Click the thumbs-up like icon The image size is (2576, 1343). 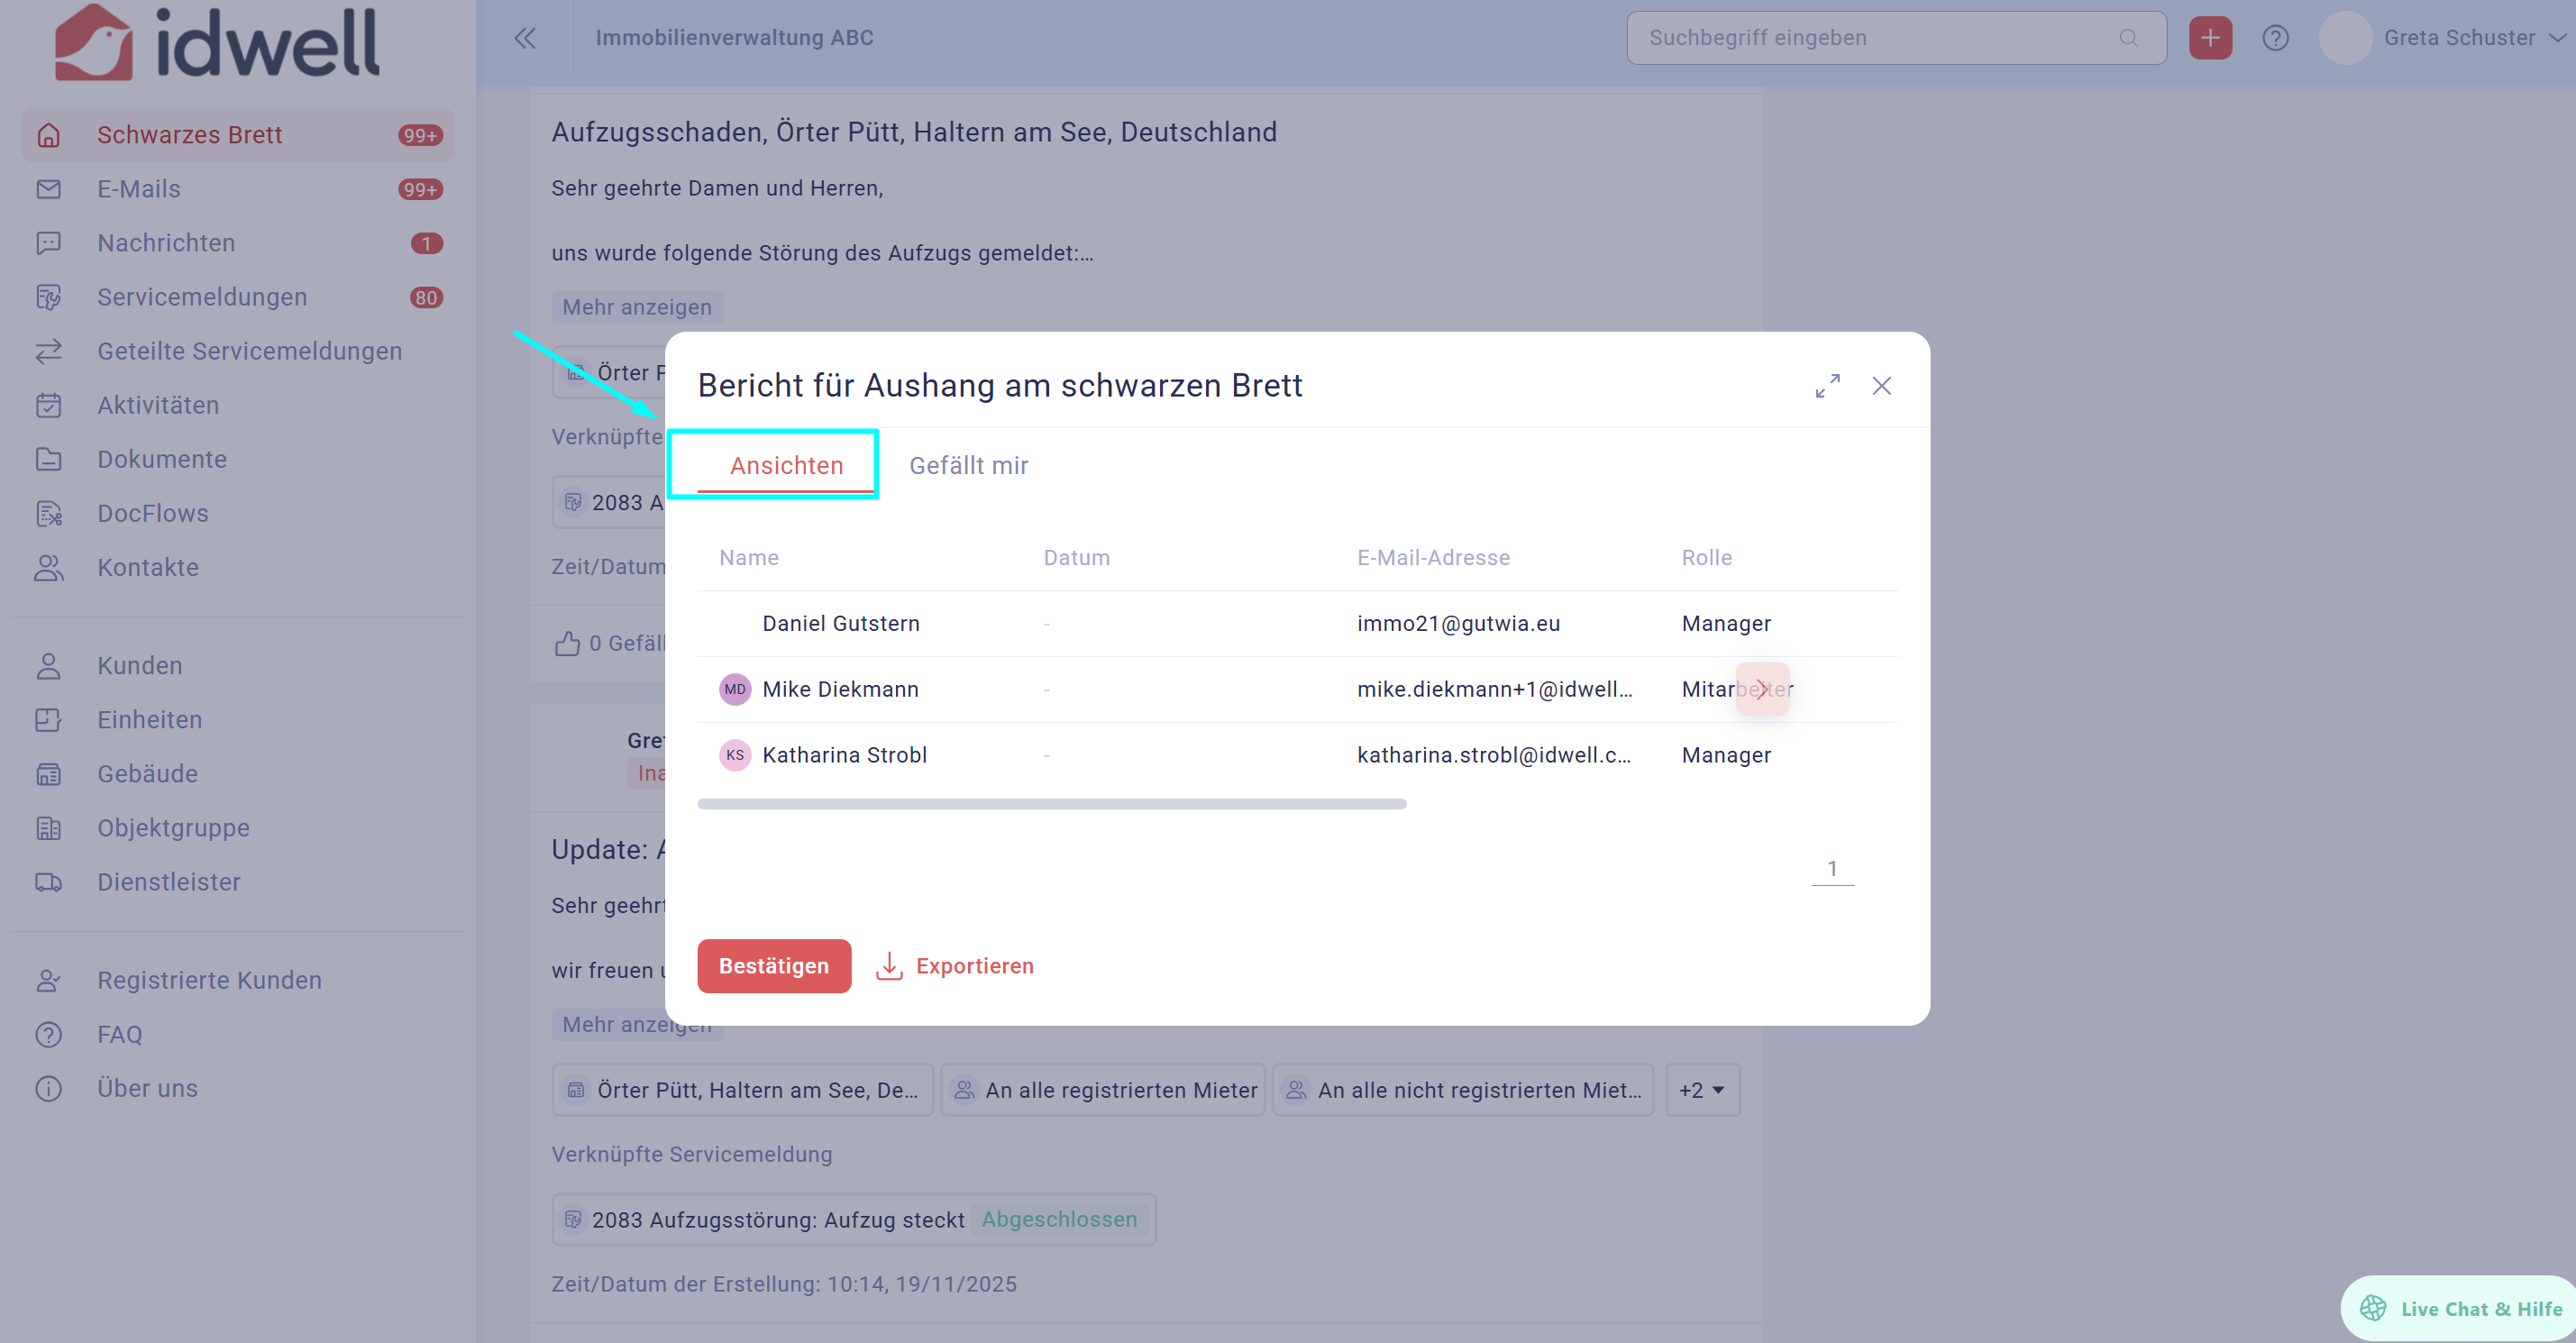coord(567,643)
